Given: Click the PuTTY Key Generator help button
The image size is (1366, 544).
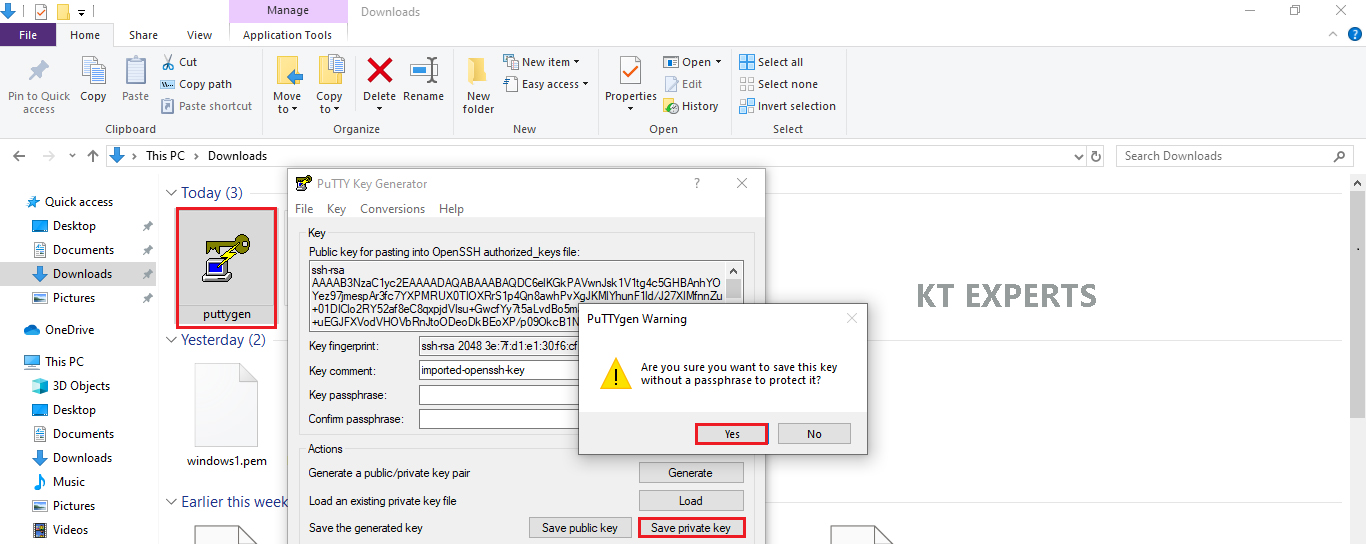Looking at the screenshot, I should click(x=697, y=183).
